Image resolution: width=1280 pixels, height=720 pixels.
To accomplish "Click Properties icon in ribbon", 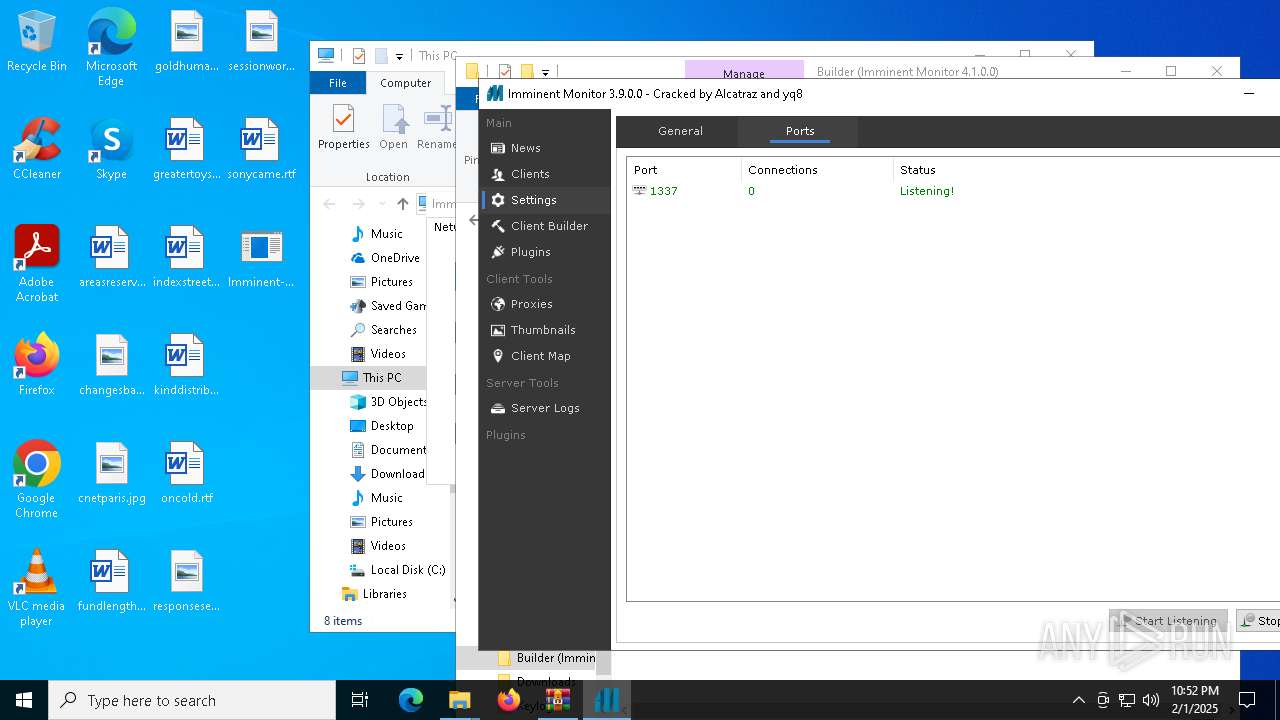I will [344, 127].
